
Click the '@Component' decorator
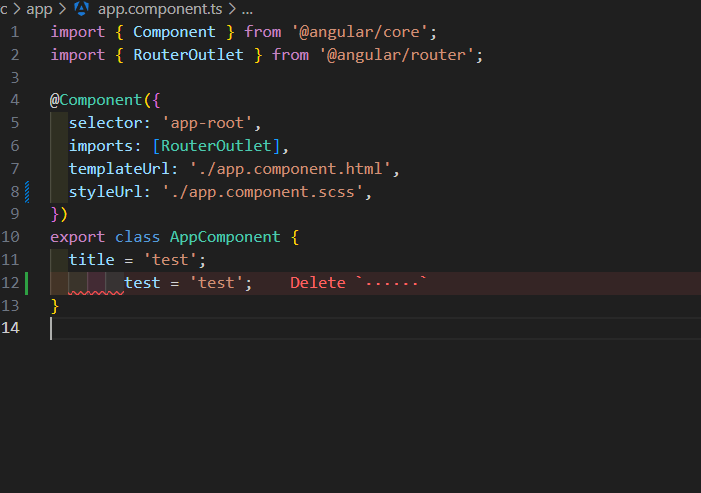[x=96, y=100]
